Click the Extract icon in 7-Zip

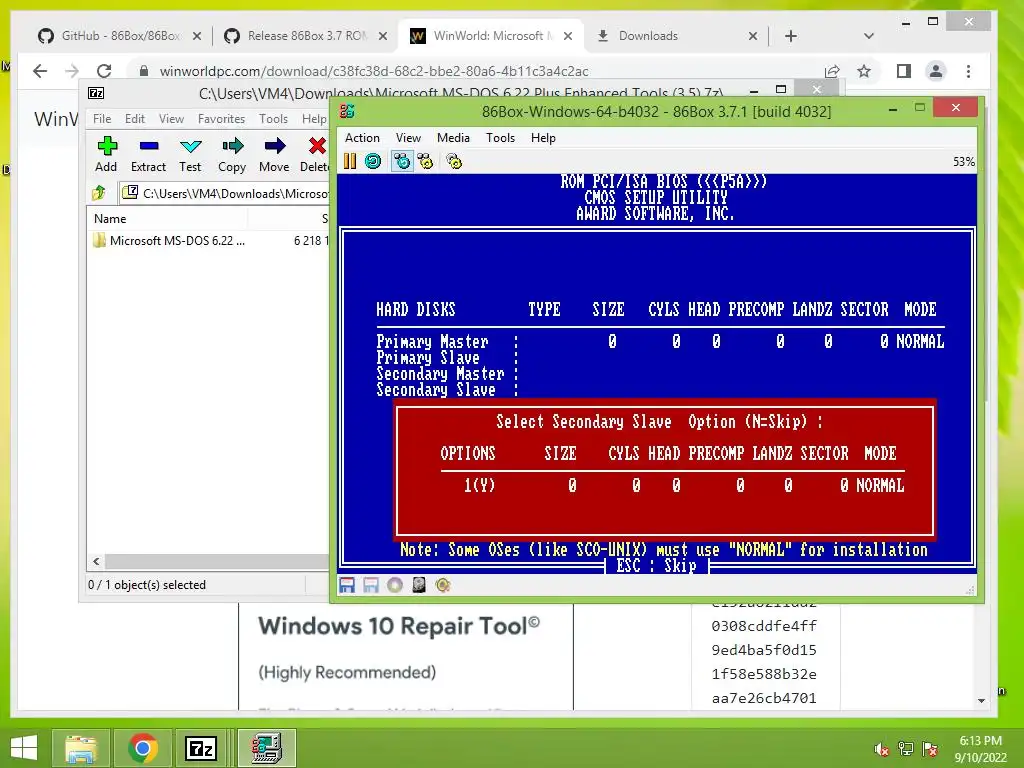(x=148, y=155)
